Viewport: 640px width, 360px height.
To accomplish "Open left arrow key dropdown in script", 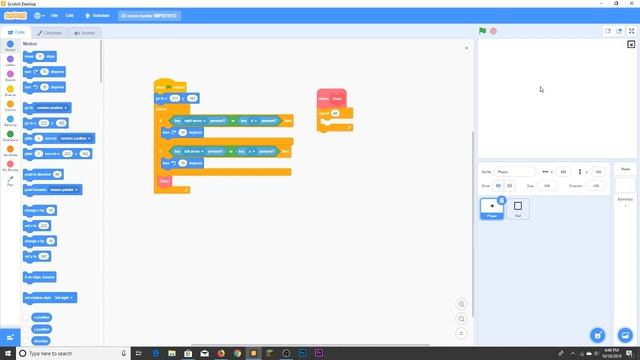I will point(194,151).
